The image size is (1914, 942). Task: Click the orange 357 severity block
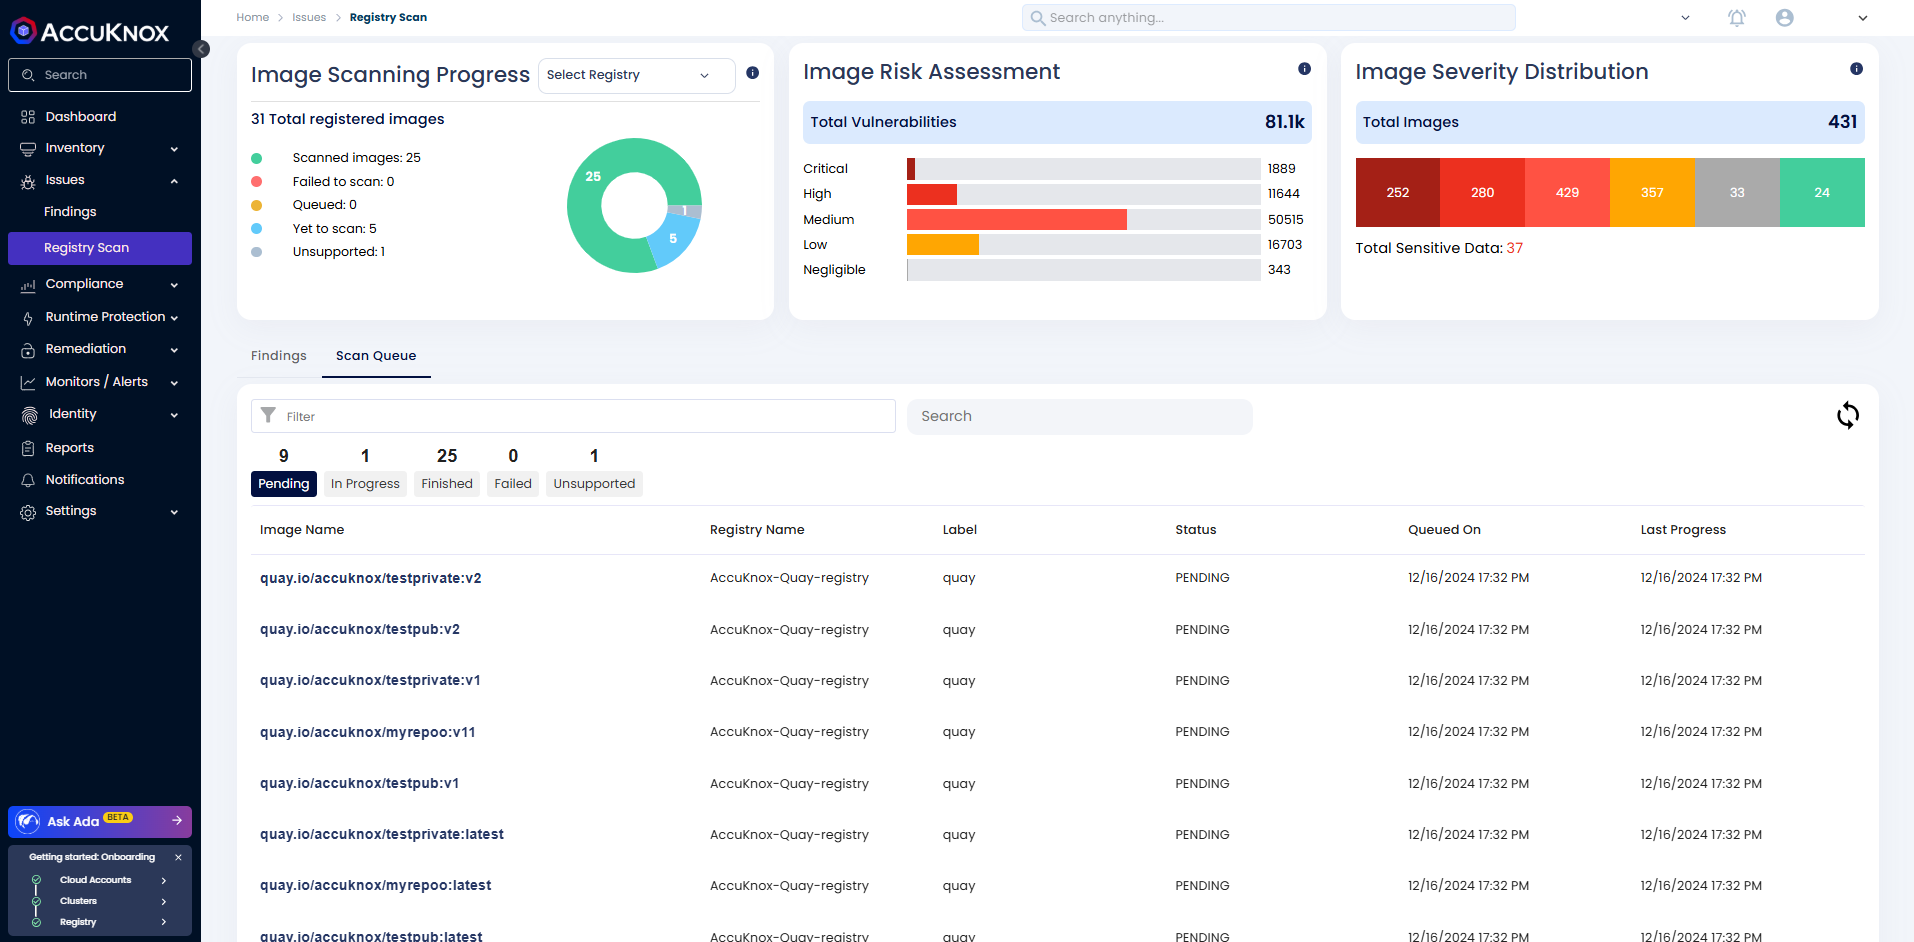coord(1653,192)
